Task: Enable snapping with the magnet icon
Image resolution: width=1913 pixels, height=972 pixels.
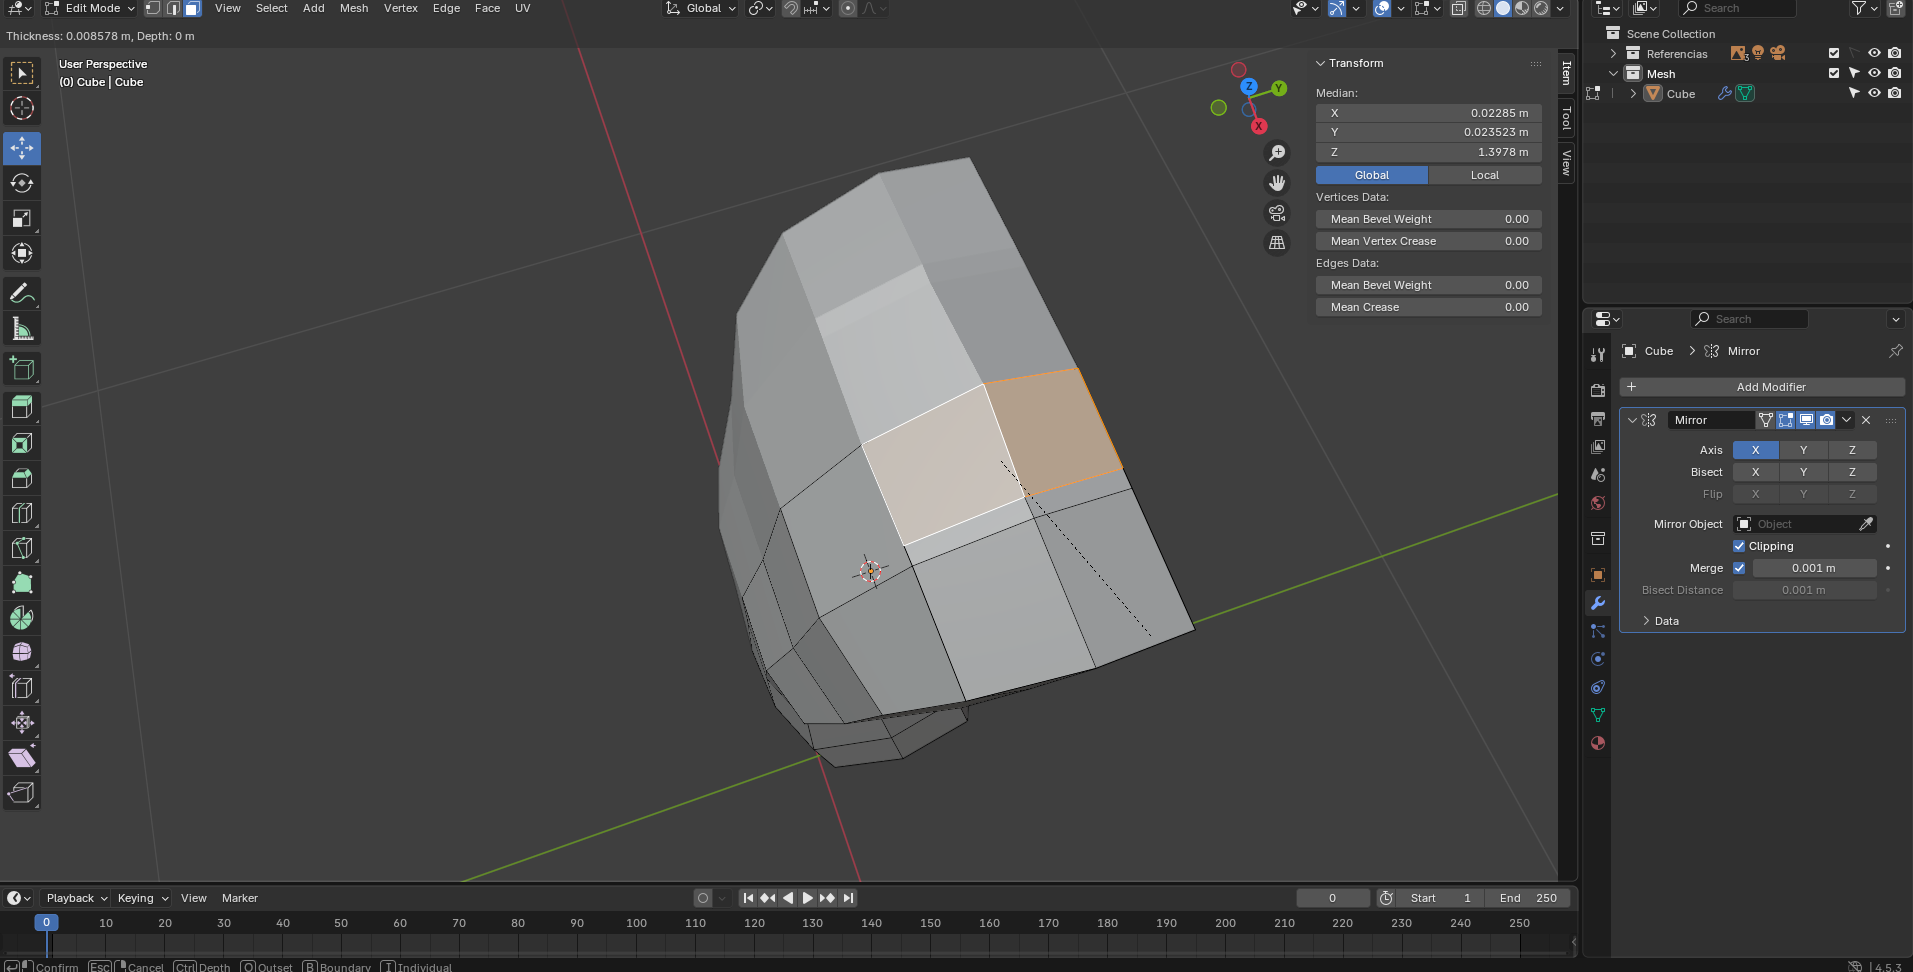Action: click(793, 8)
